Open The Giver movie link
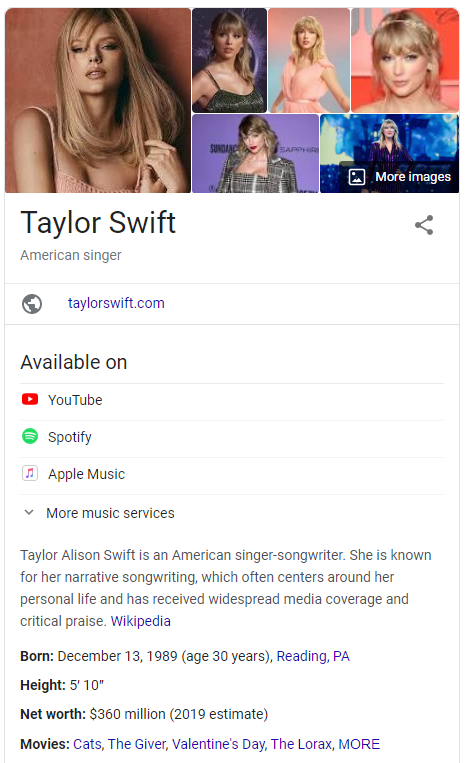Image resolution: width=468 pixels, height=763 pixels. [x=137, y=744]
